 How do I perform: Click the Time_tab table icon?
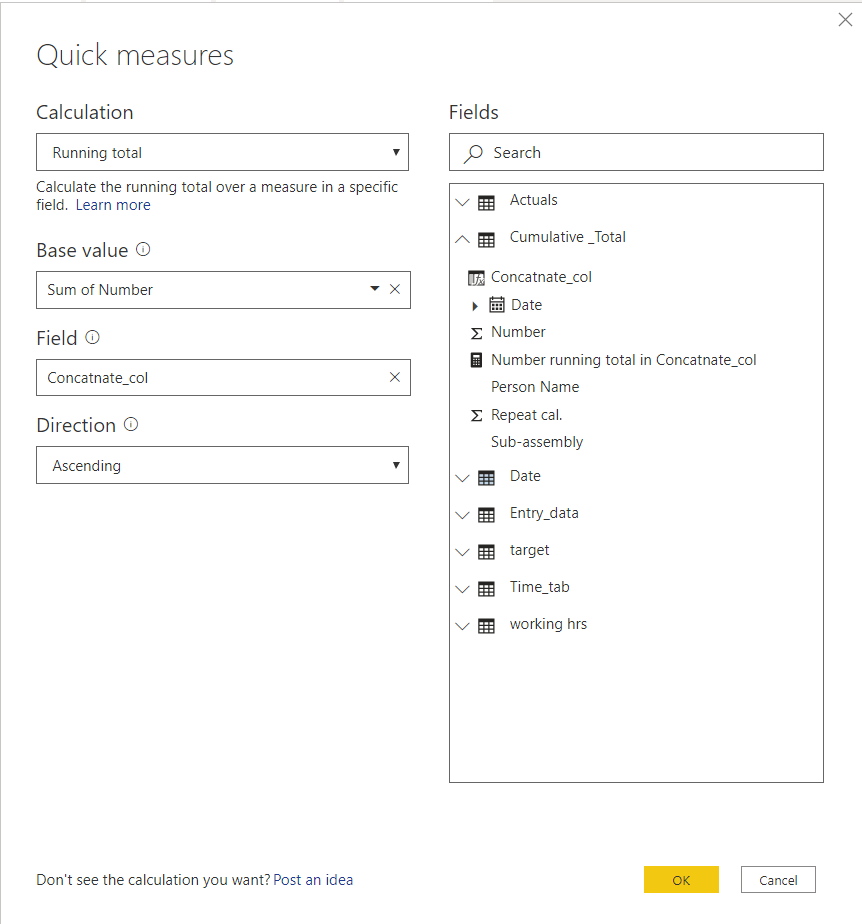[x=486, y=589]
